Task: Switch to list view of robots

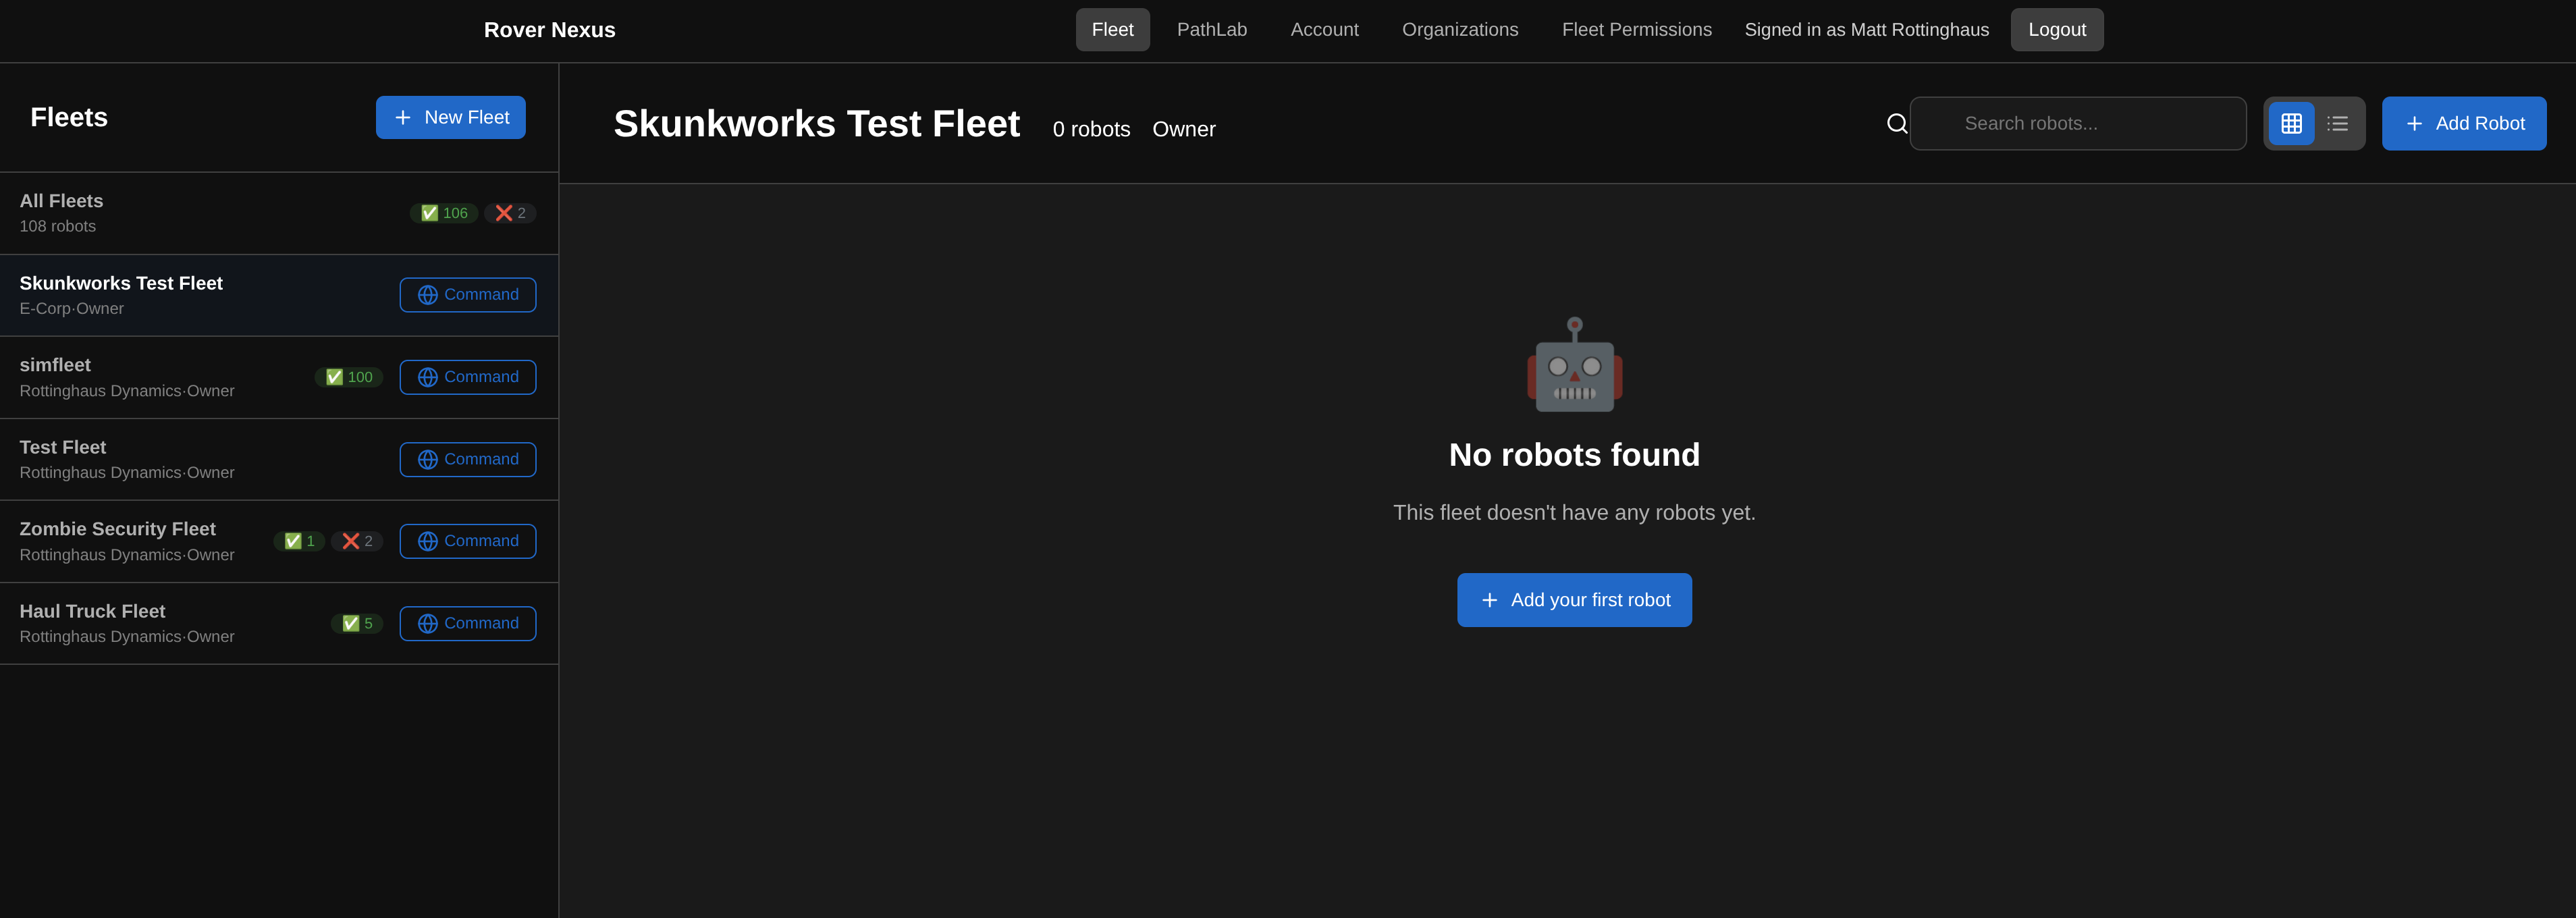Action: pos(2338,123)
